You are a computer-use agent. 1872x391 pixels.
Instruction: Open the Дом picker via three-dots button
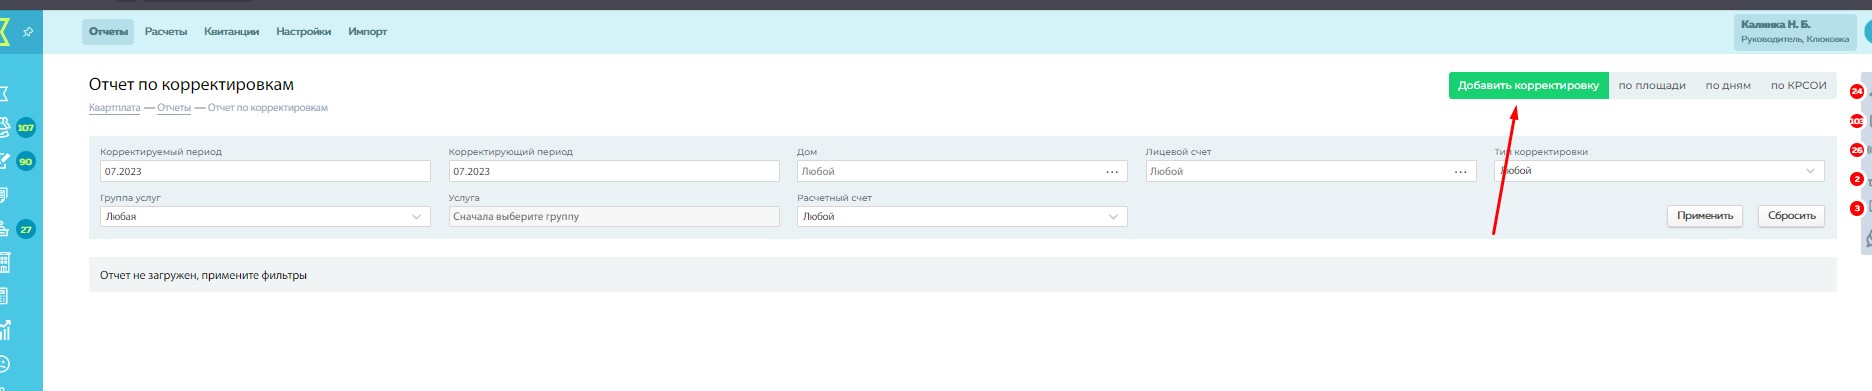1112,172
